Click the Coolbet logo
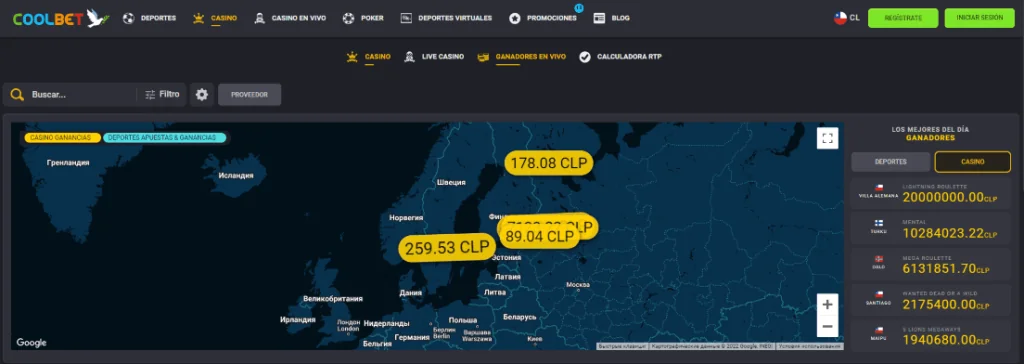The image size is (1024, 364). (x=61, y=18)
